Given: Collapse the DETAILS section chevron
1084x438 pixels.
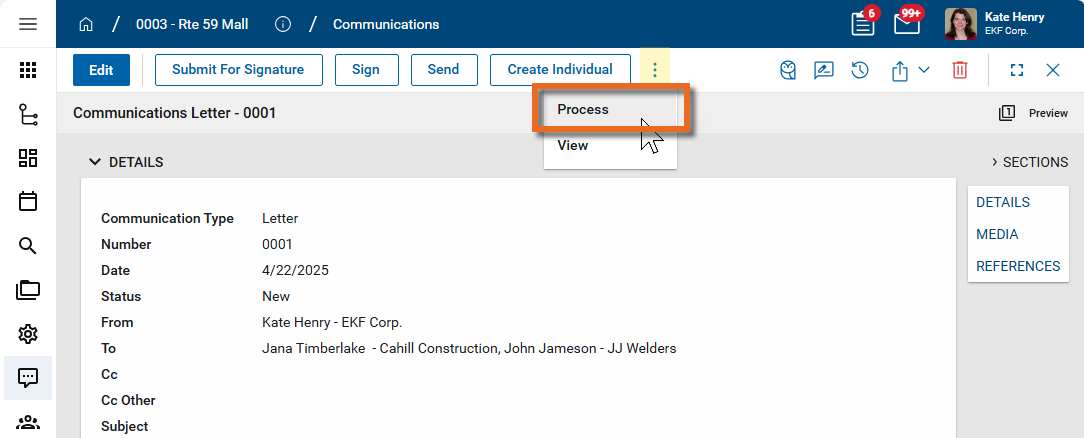Looking at the screenshot, I should pos(95,162).
